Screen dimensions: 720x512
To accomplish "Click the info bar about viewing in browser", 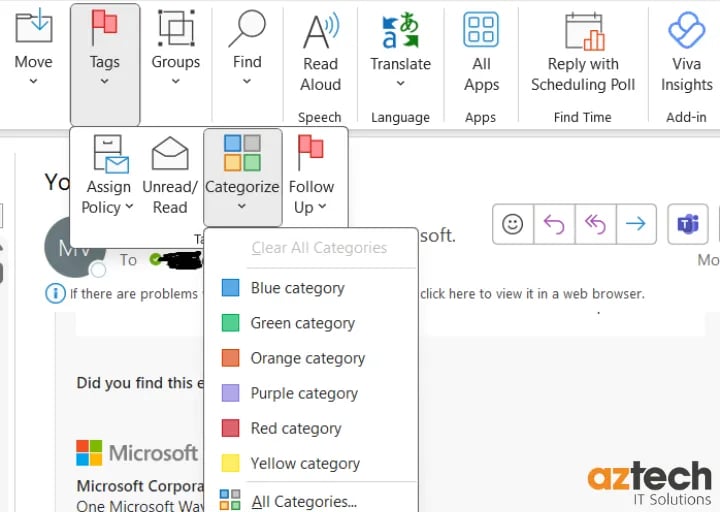I will click(345, 293).
